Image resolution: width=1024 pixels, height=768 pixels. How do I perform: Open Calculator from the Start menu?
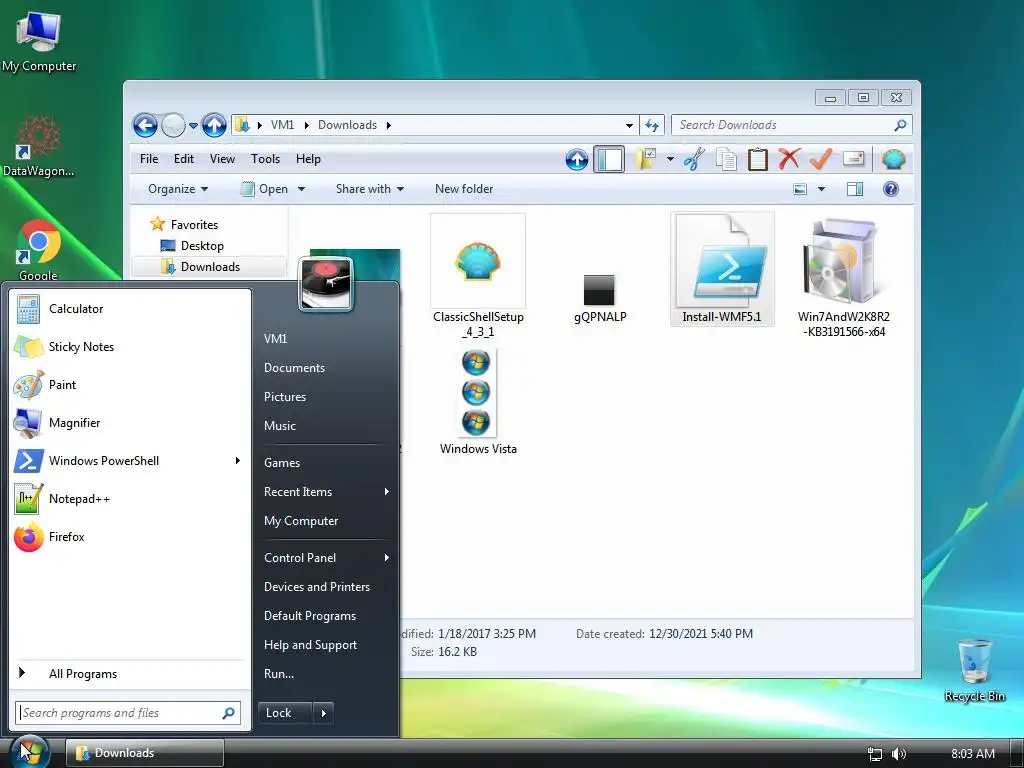coord(129,309)
